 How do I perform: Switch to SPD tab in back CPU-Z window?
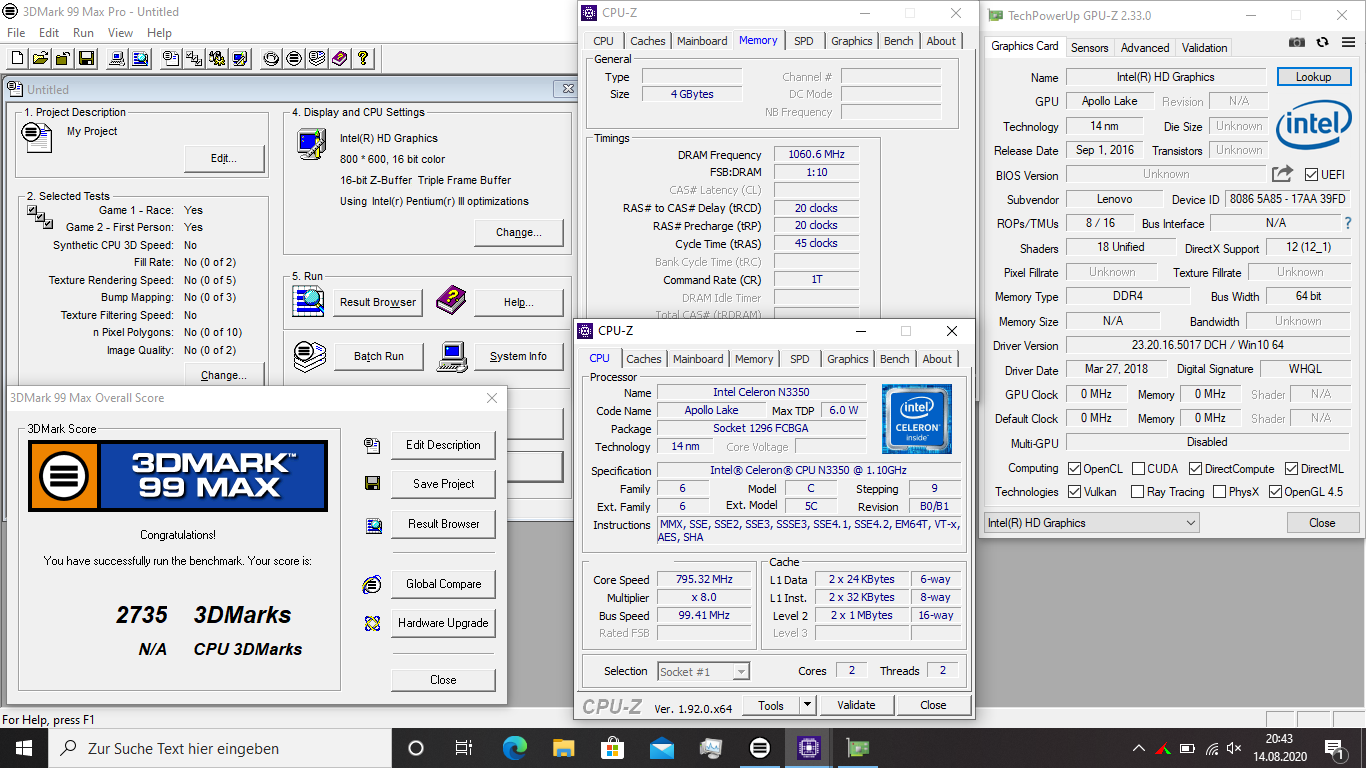click(804, 41)
